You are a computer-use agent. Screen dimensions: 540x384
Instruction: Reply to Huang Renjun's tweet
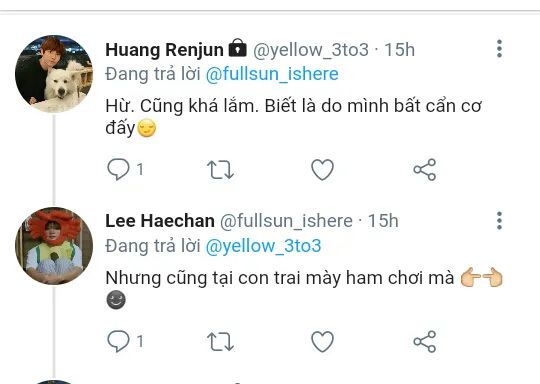(x=118, y=169)
